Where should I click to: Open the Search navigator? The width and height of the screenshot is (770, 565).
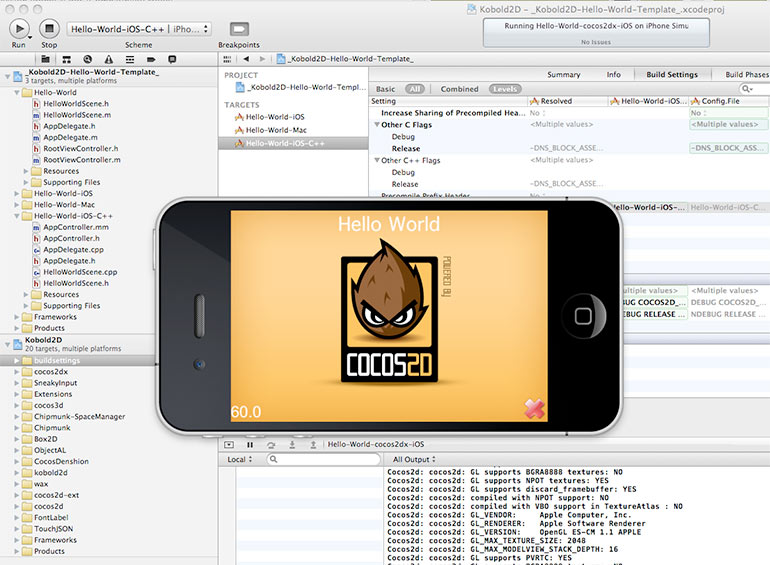(x=87, y=59)
